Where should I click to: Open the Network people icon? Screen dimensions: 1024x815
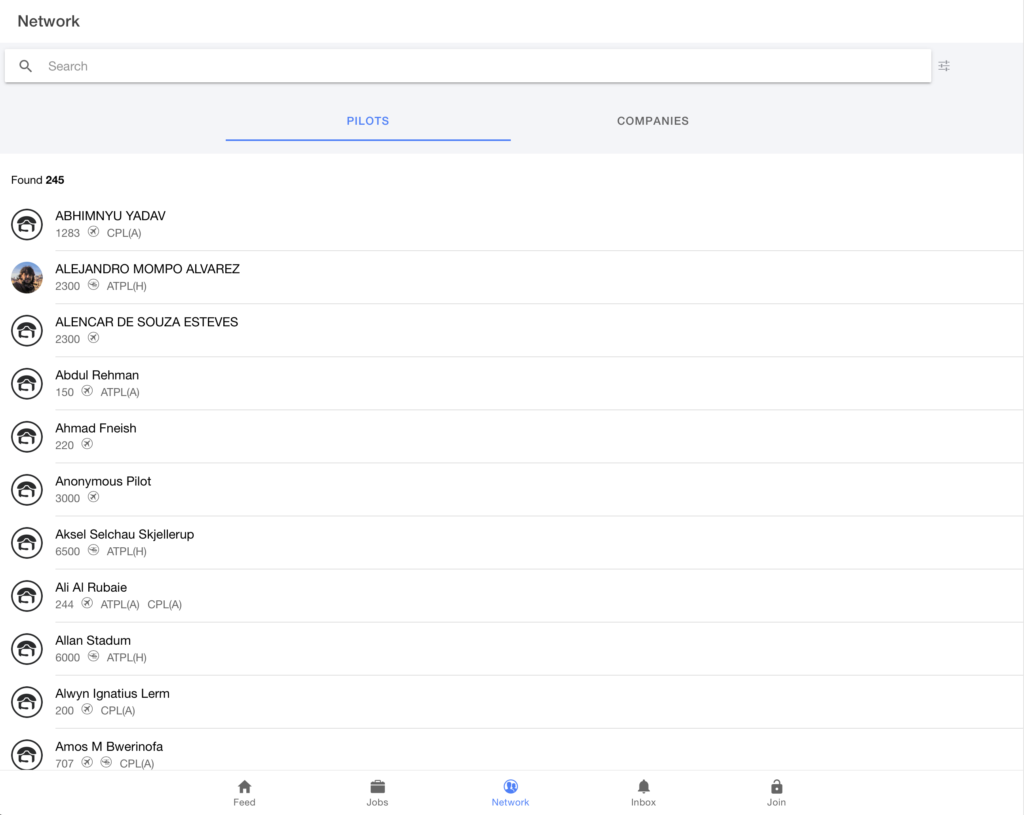tap(511, 786)
